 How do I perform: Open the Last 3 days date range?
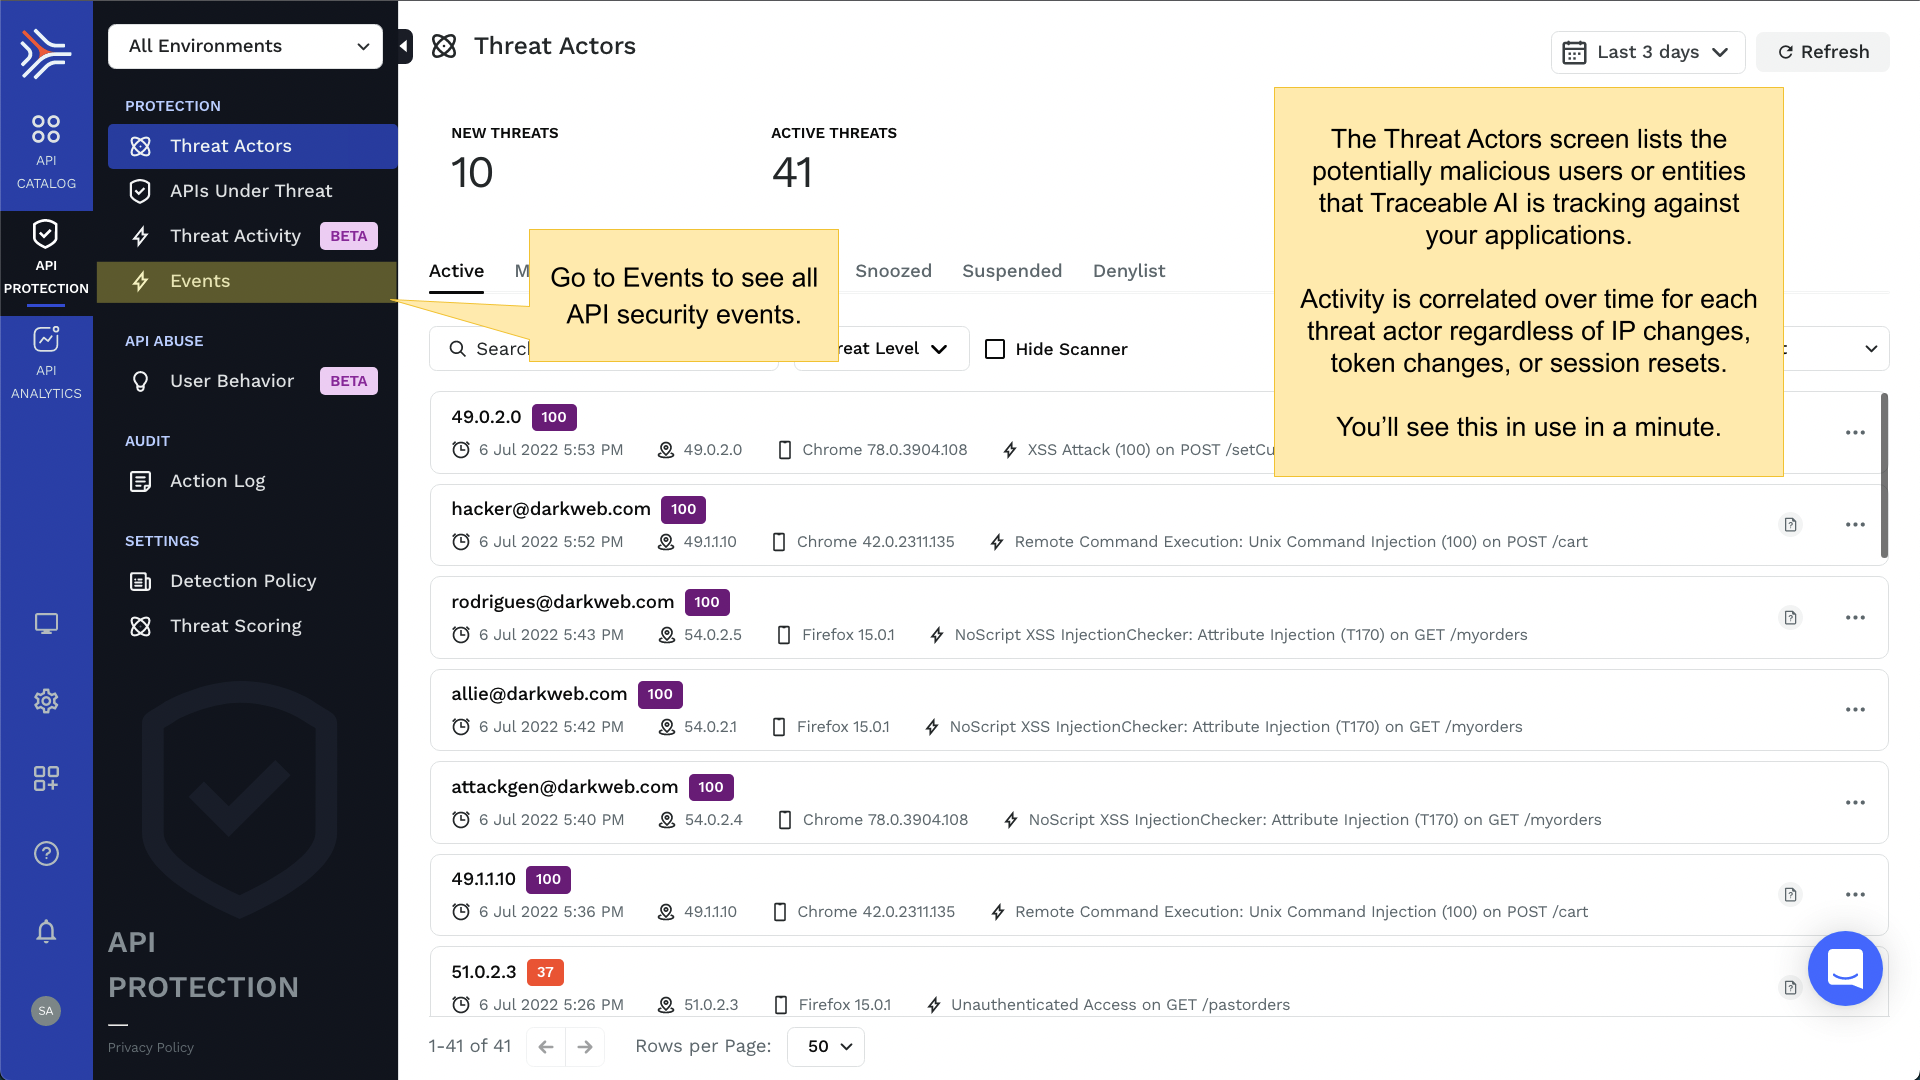(1647, 52)
